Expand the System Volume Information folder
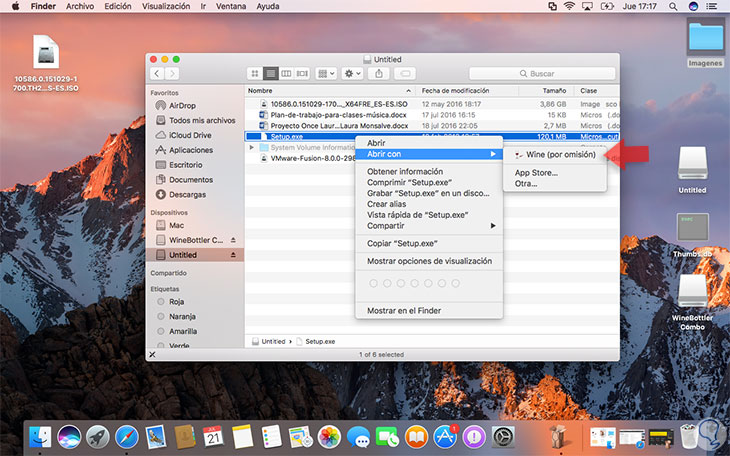The image size is (730, 456). click(x=252, y=148)
